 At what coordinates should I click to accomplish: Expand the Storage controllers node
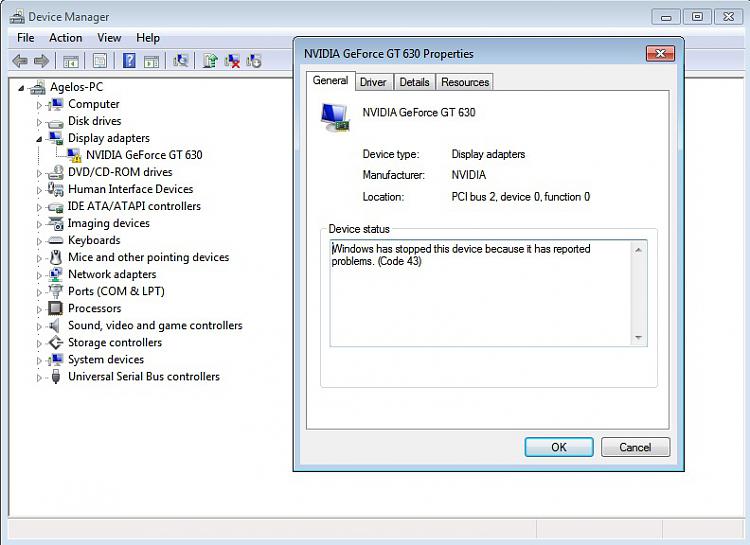point(39,343)
